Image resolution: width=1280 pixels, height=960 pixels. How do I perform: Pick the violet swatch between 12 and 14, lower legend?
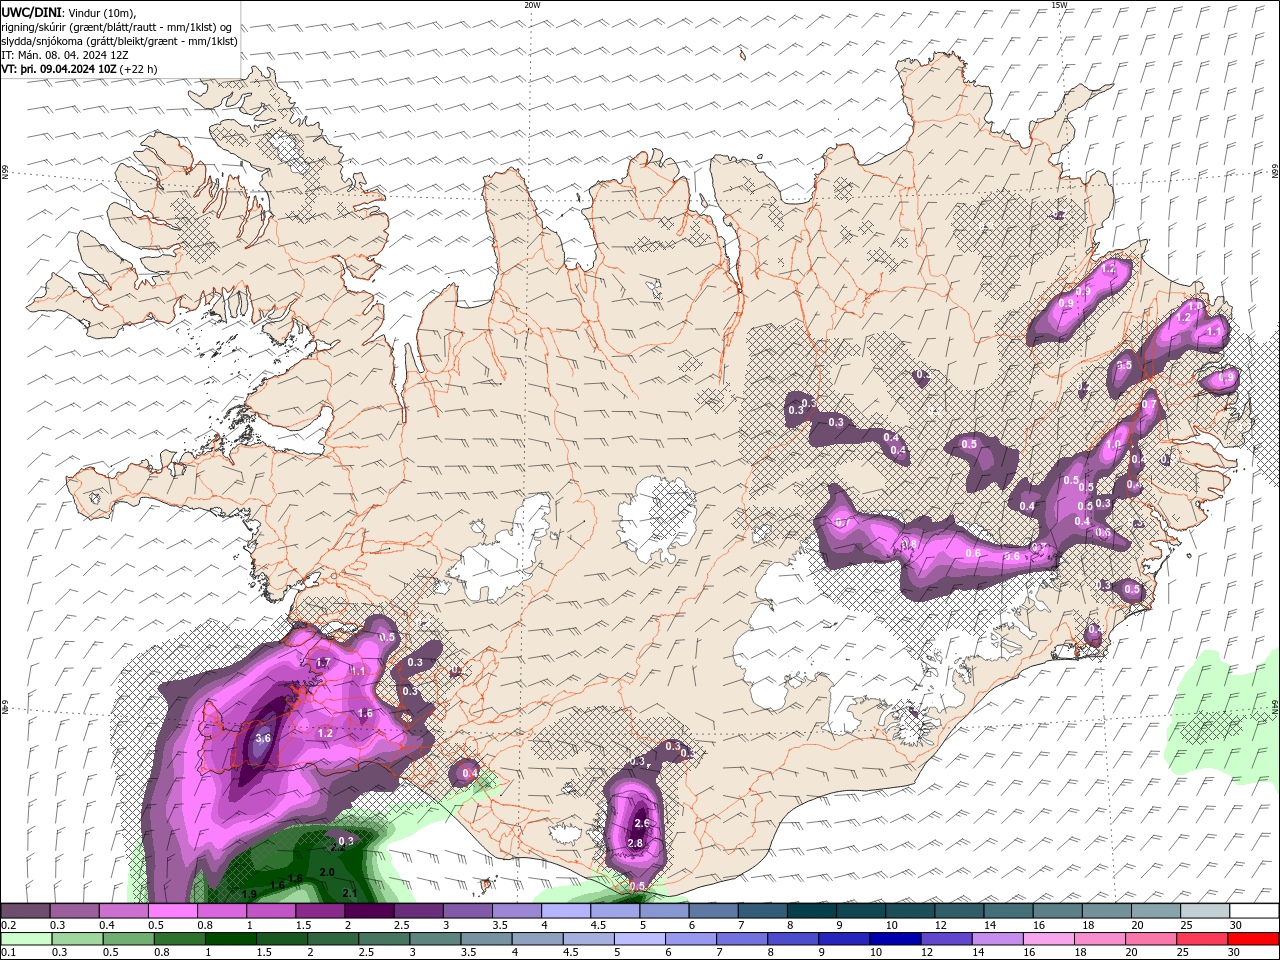945,939
